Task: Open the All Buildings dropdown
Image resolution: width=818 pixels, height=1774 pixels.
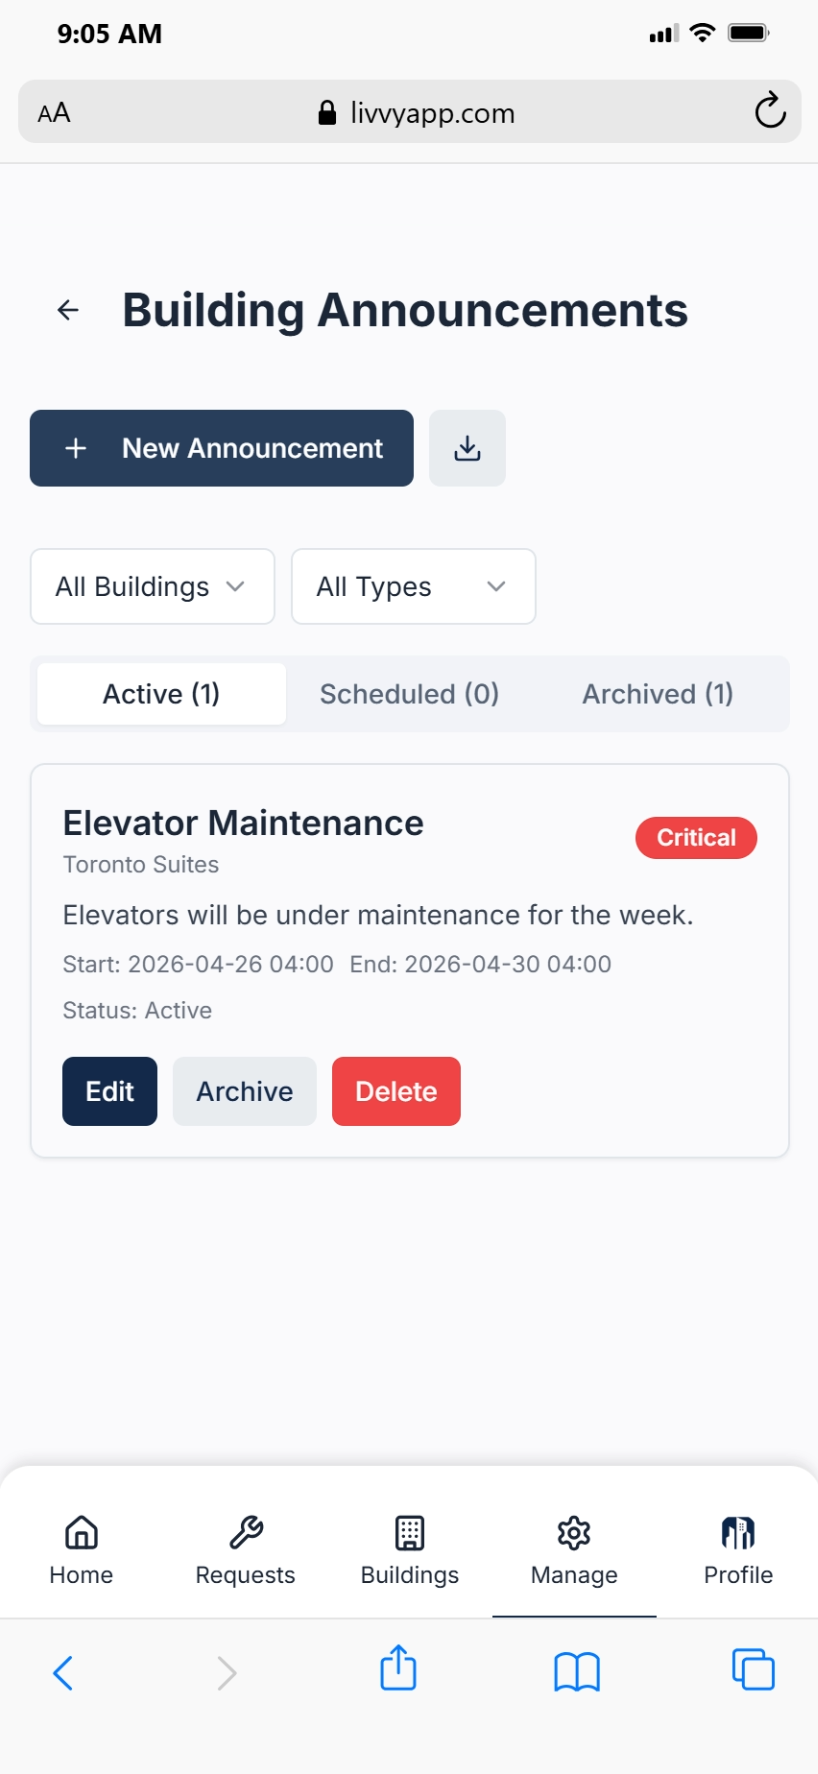Action: (151, 587)
